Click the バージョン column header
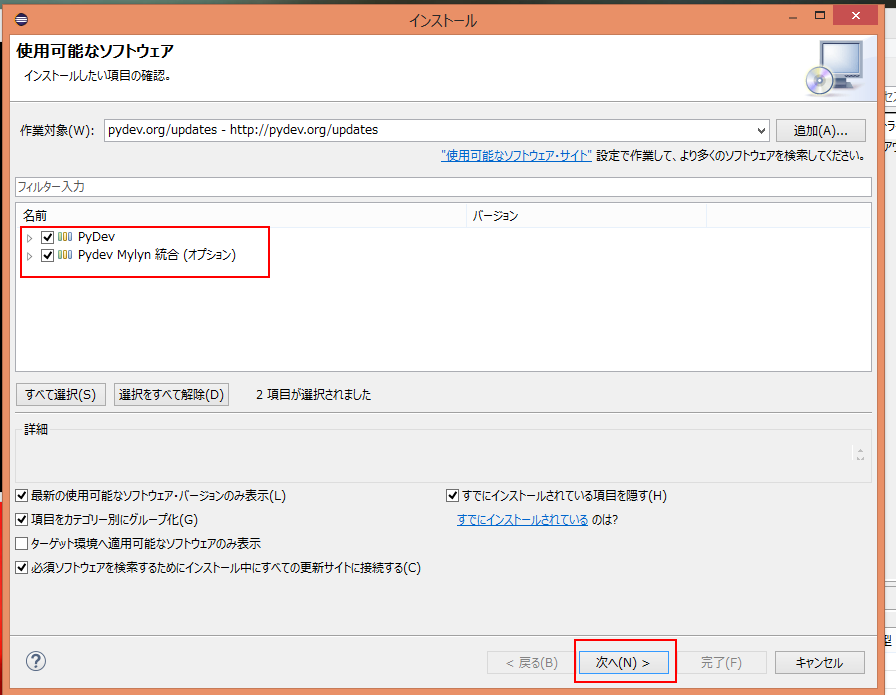 pyautogui.click(x=587, y=215)
